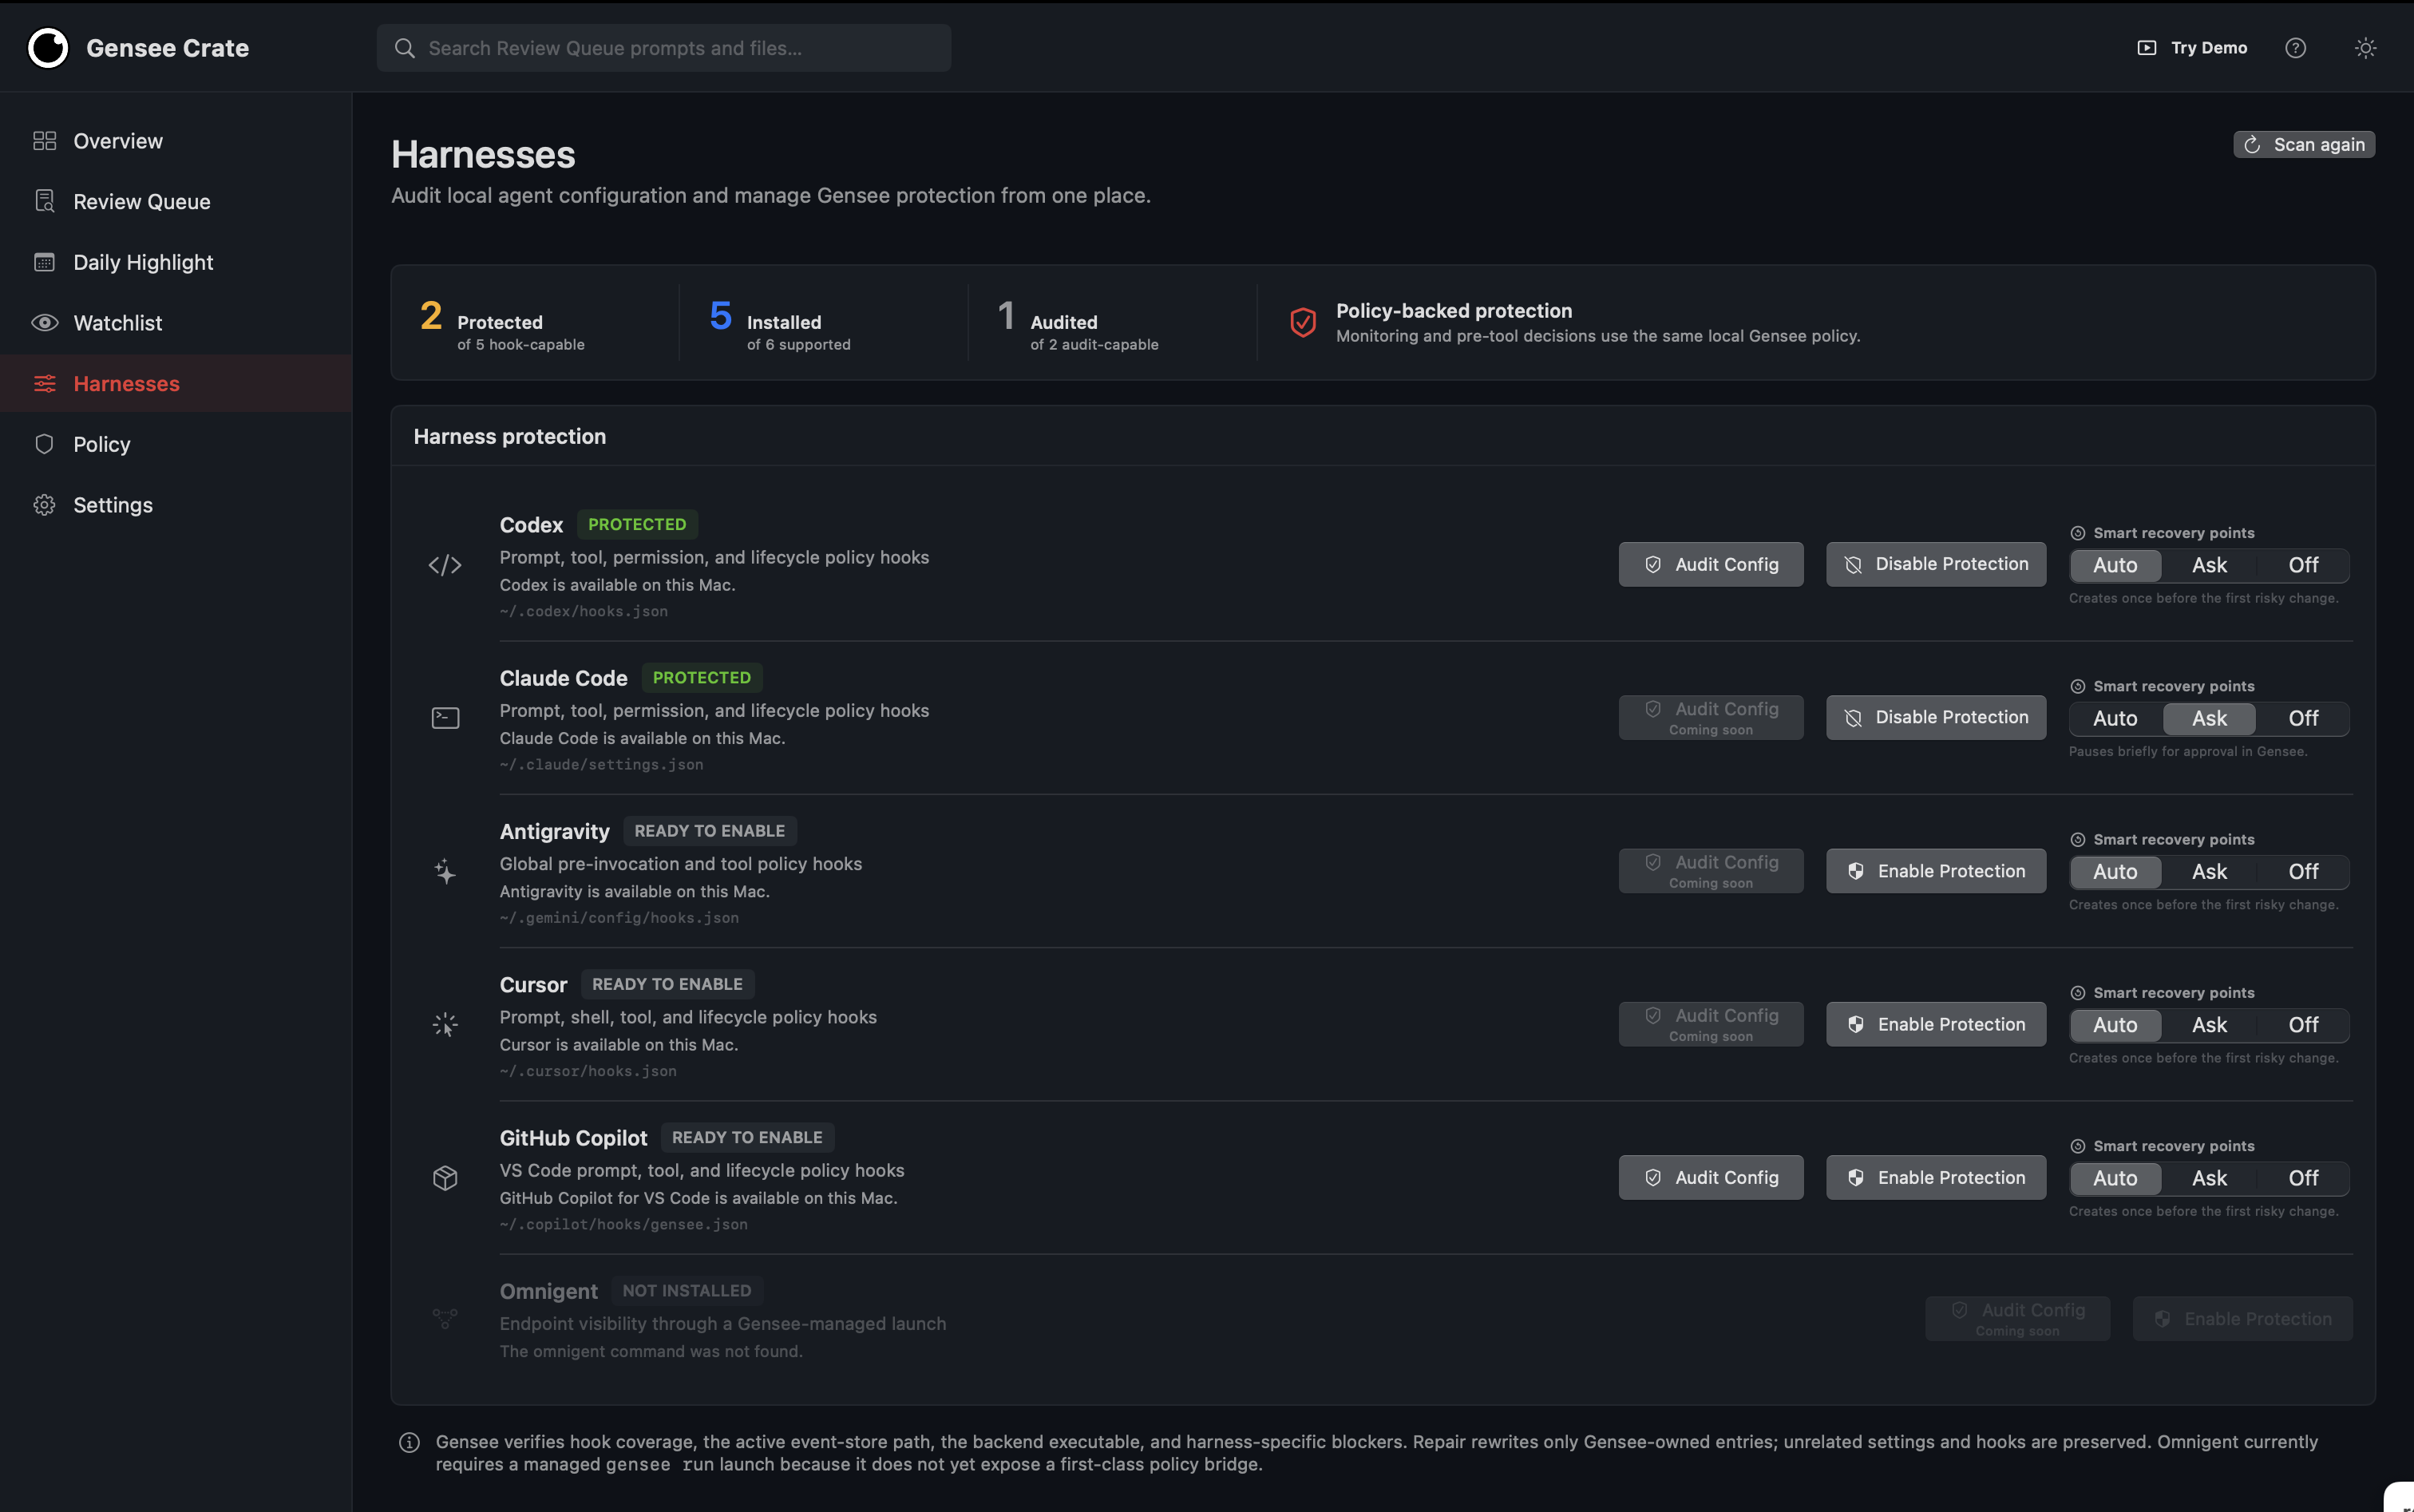Turn Codex recovery points Off
The image size is (2414, 1512).
click(2303, 565)
